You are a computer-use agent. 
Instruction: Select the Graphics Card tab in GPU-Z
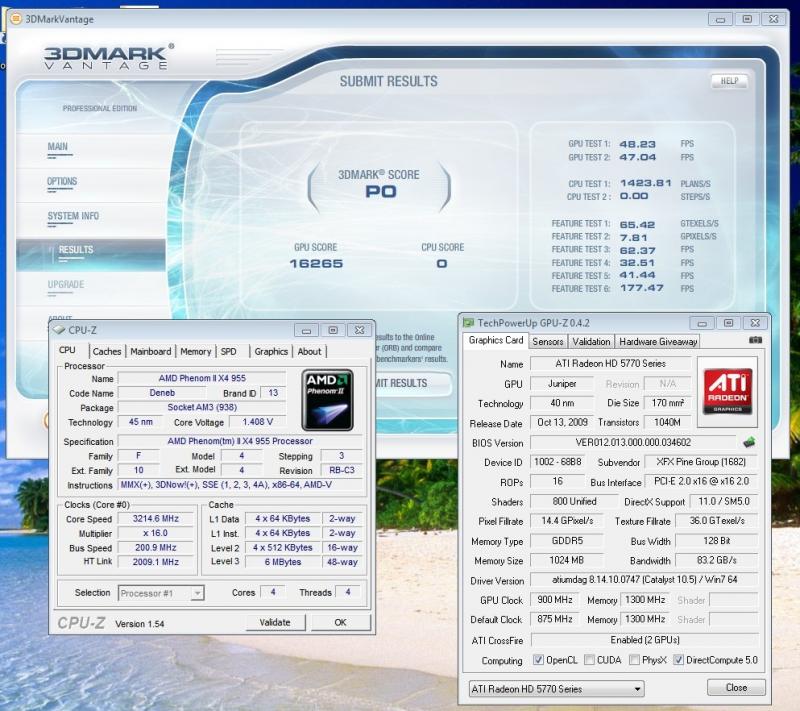496,340
